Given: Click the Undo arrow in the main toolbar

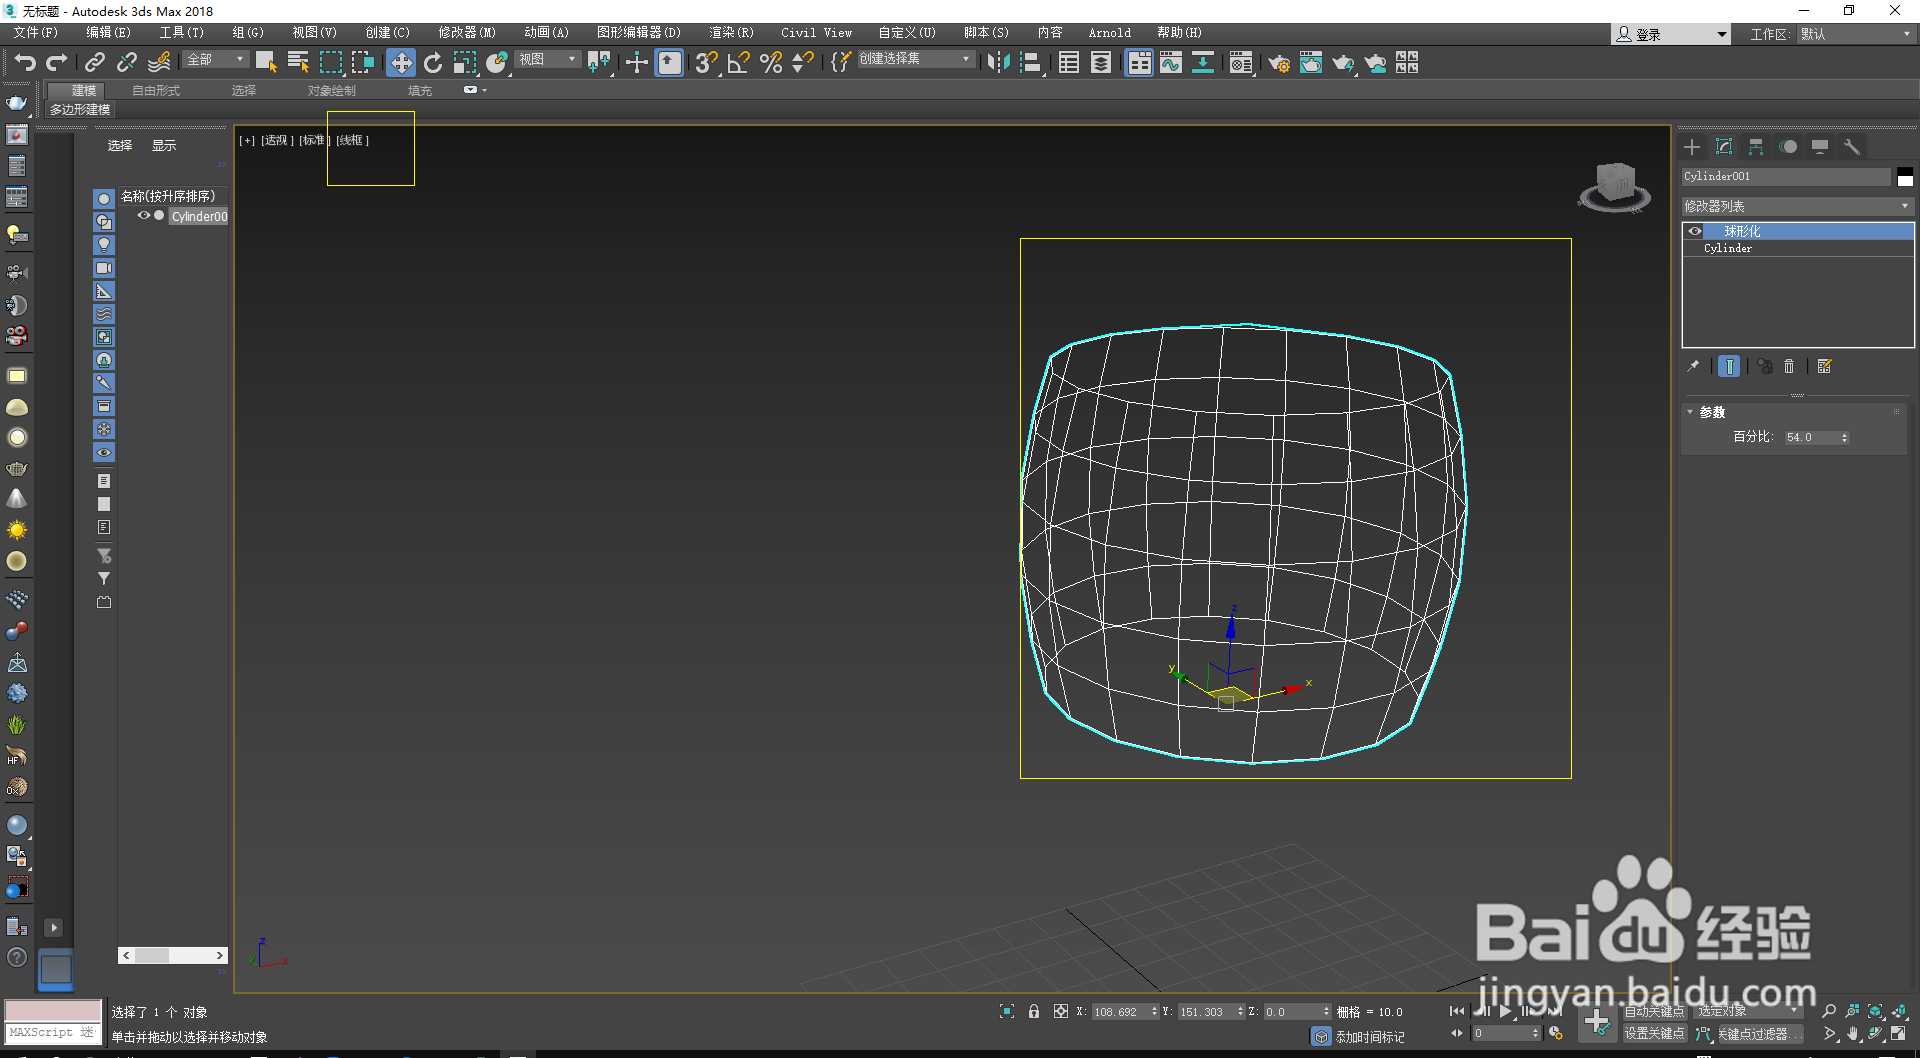Looking at the screenshot, I should point(25,63).
